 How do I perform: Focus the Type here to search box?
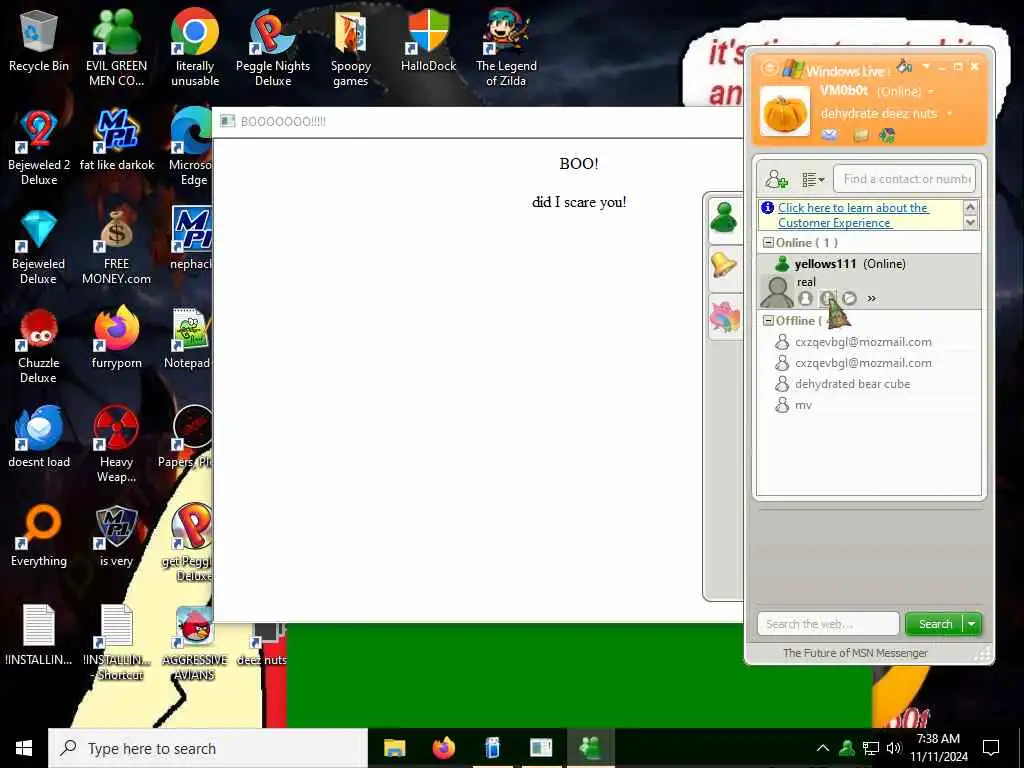[x=208, y=748]
